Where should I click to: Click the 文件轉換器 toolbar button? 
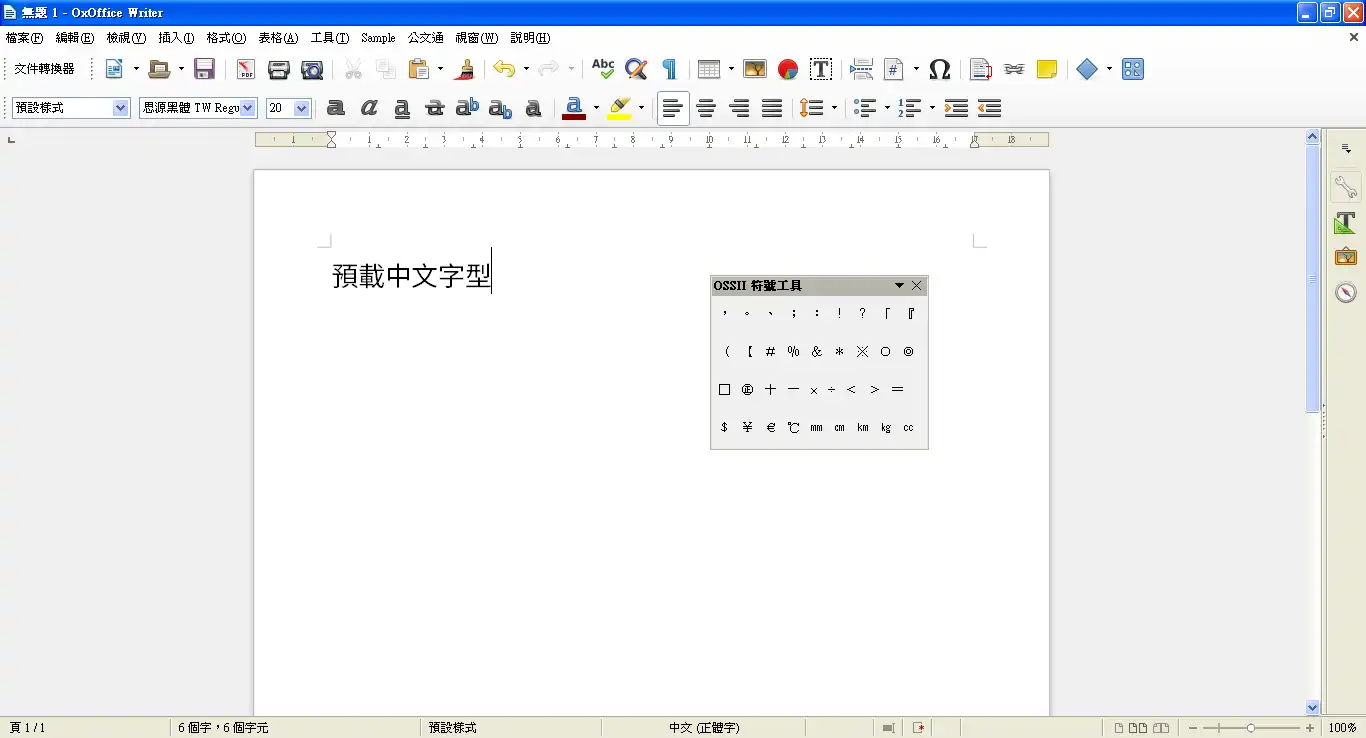pyautogui.click(x=44, y=69)
